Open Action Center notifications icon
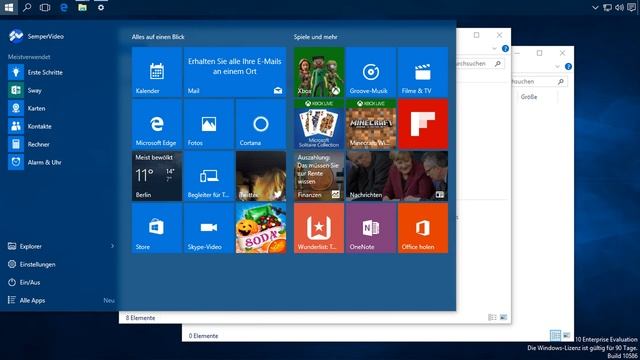Screen dimensions: 640x360 tap(632, 7)
